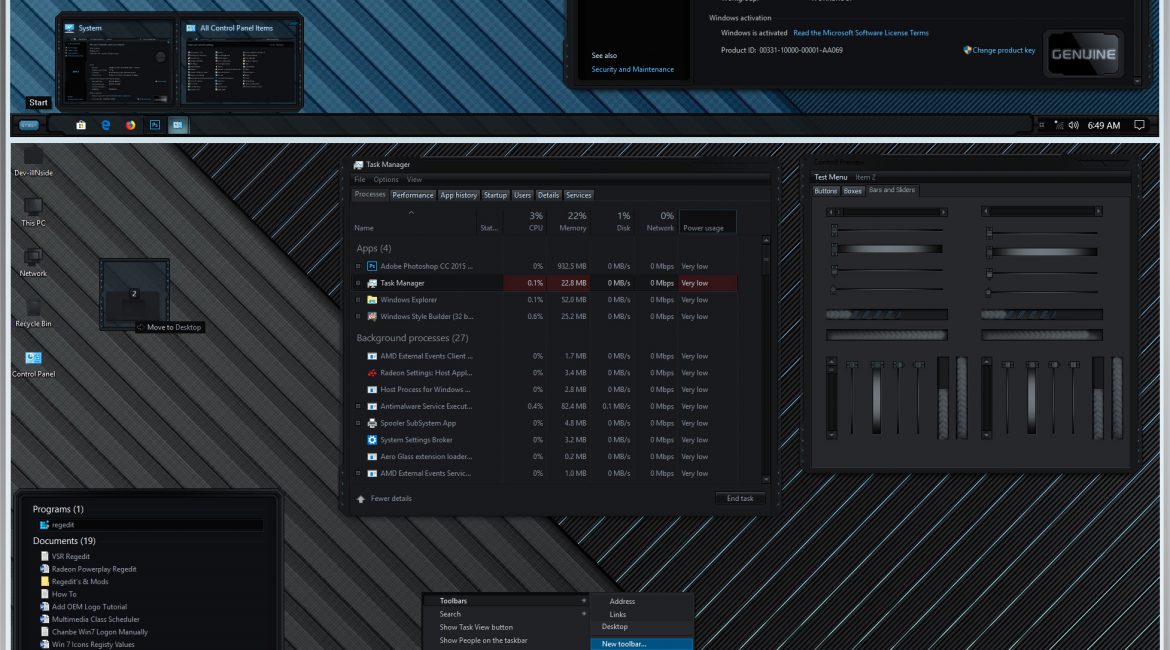Select the This PC desktop icon
1170x650 pixels.
coord(33,212)
